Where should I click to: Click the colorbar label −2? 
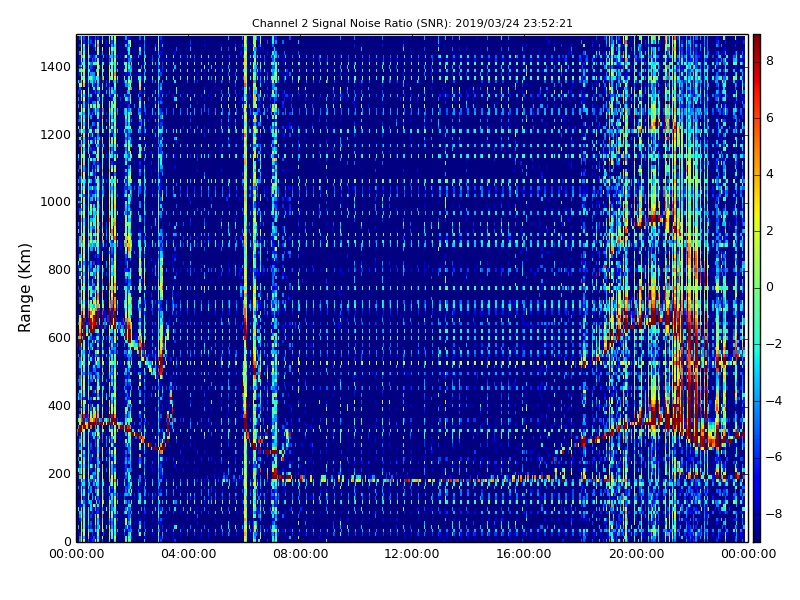coord(773,344)
